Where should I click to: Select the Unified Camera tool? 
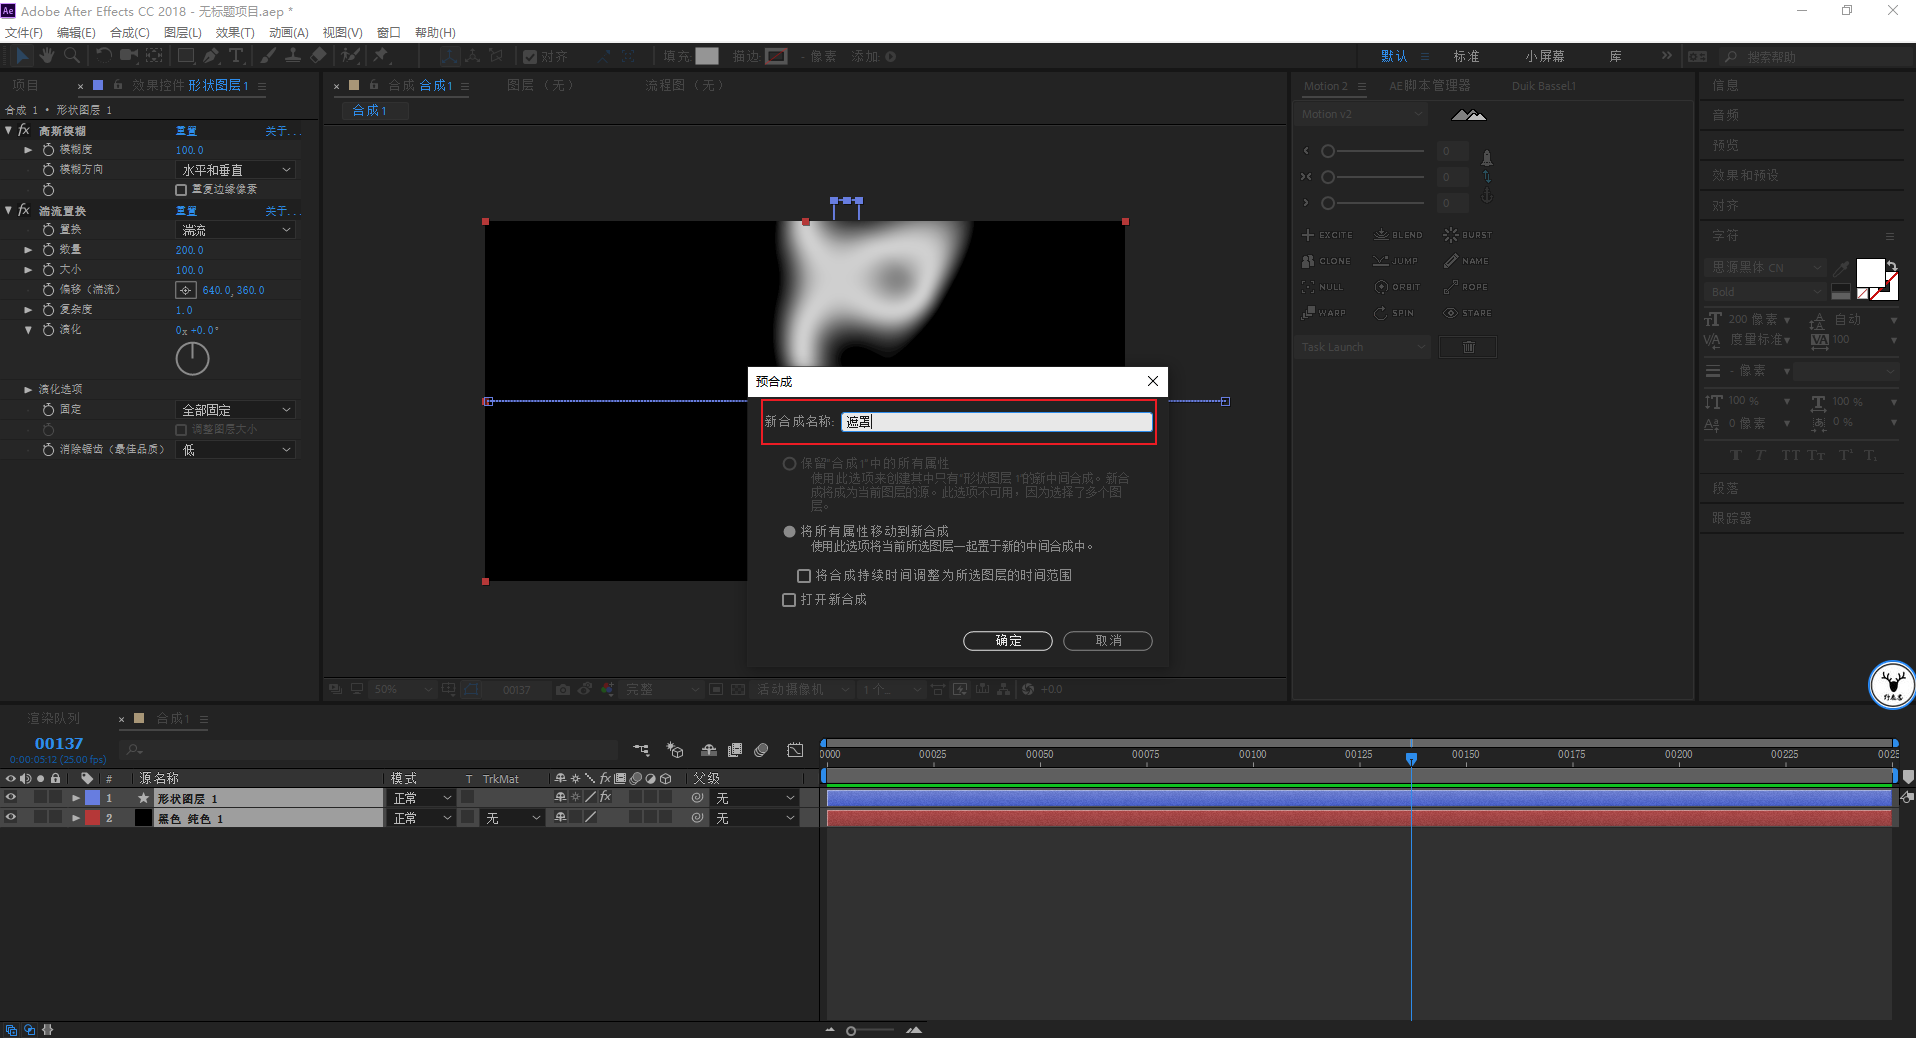coord(130,56)
